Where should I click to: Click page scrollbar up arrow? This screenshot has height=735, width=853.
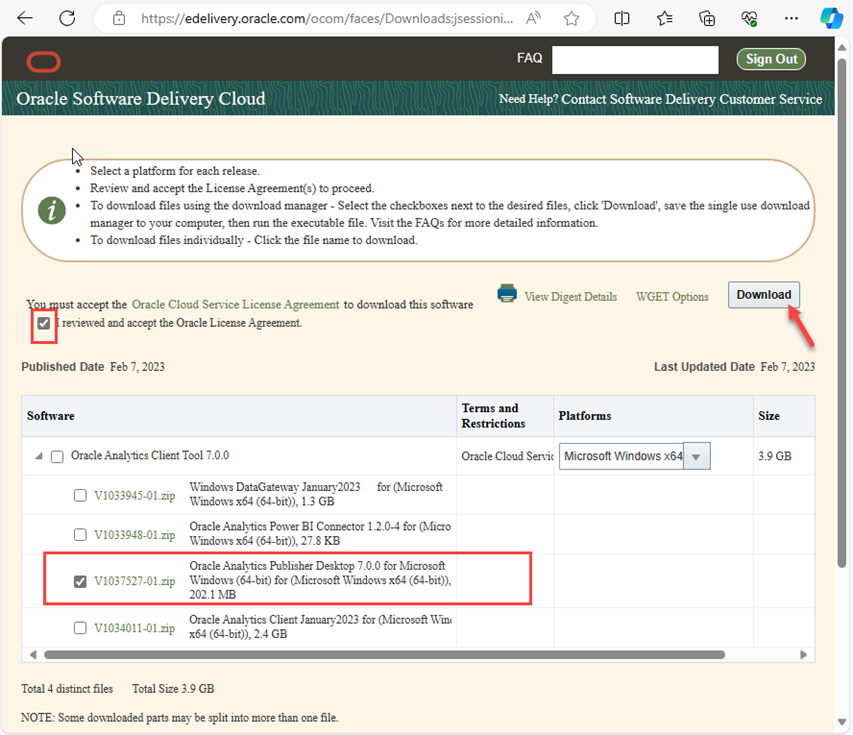coord(842,47)
